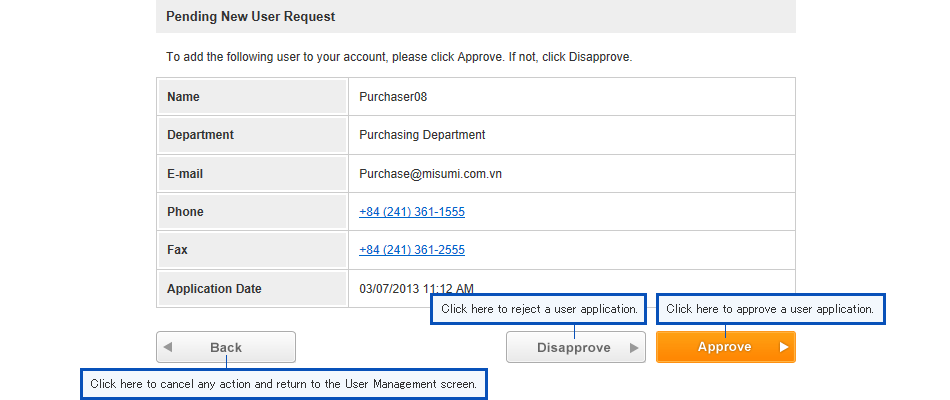Click the left arrow on Back button

[168, 347]
